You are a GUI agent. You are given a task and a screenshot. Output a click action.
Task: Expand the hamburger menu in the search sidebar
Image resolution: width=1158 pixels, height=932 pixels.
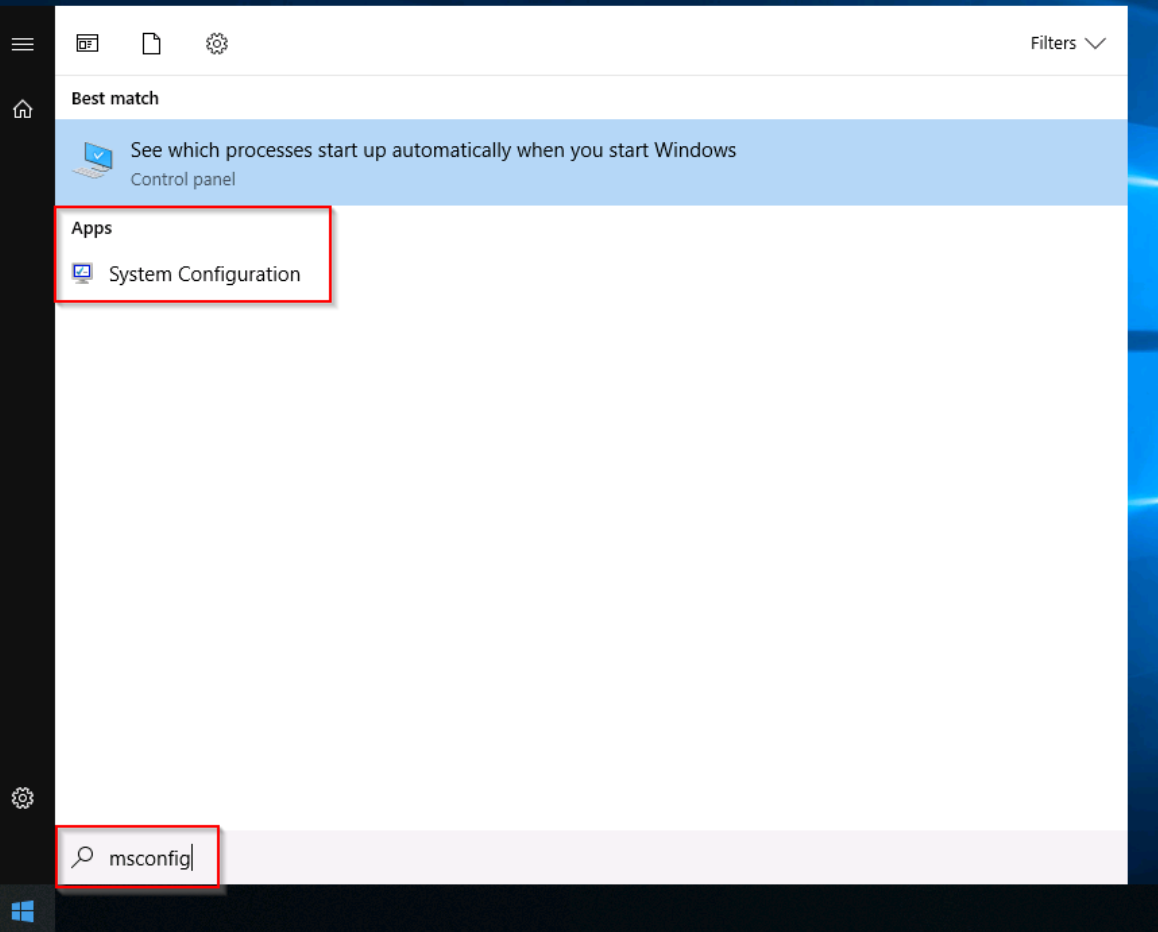[22, 44]
